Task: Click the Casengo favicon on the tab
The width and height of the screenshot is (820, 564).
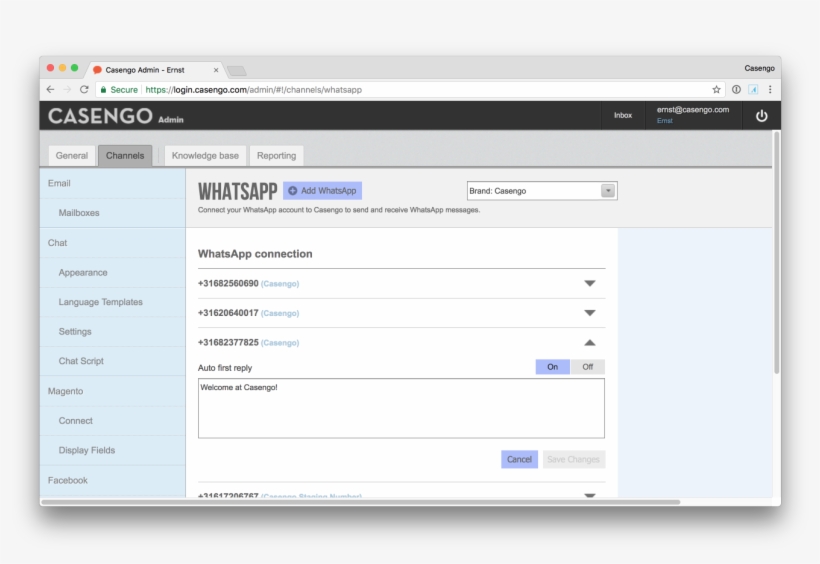Action: [97, 70]
